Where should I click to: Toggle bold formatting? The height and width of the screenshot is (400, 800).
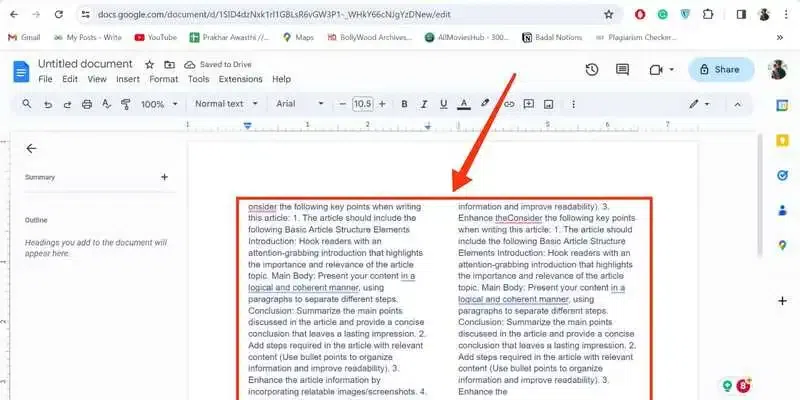pyautogui.click(x=404, y=104)
